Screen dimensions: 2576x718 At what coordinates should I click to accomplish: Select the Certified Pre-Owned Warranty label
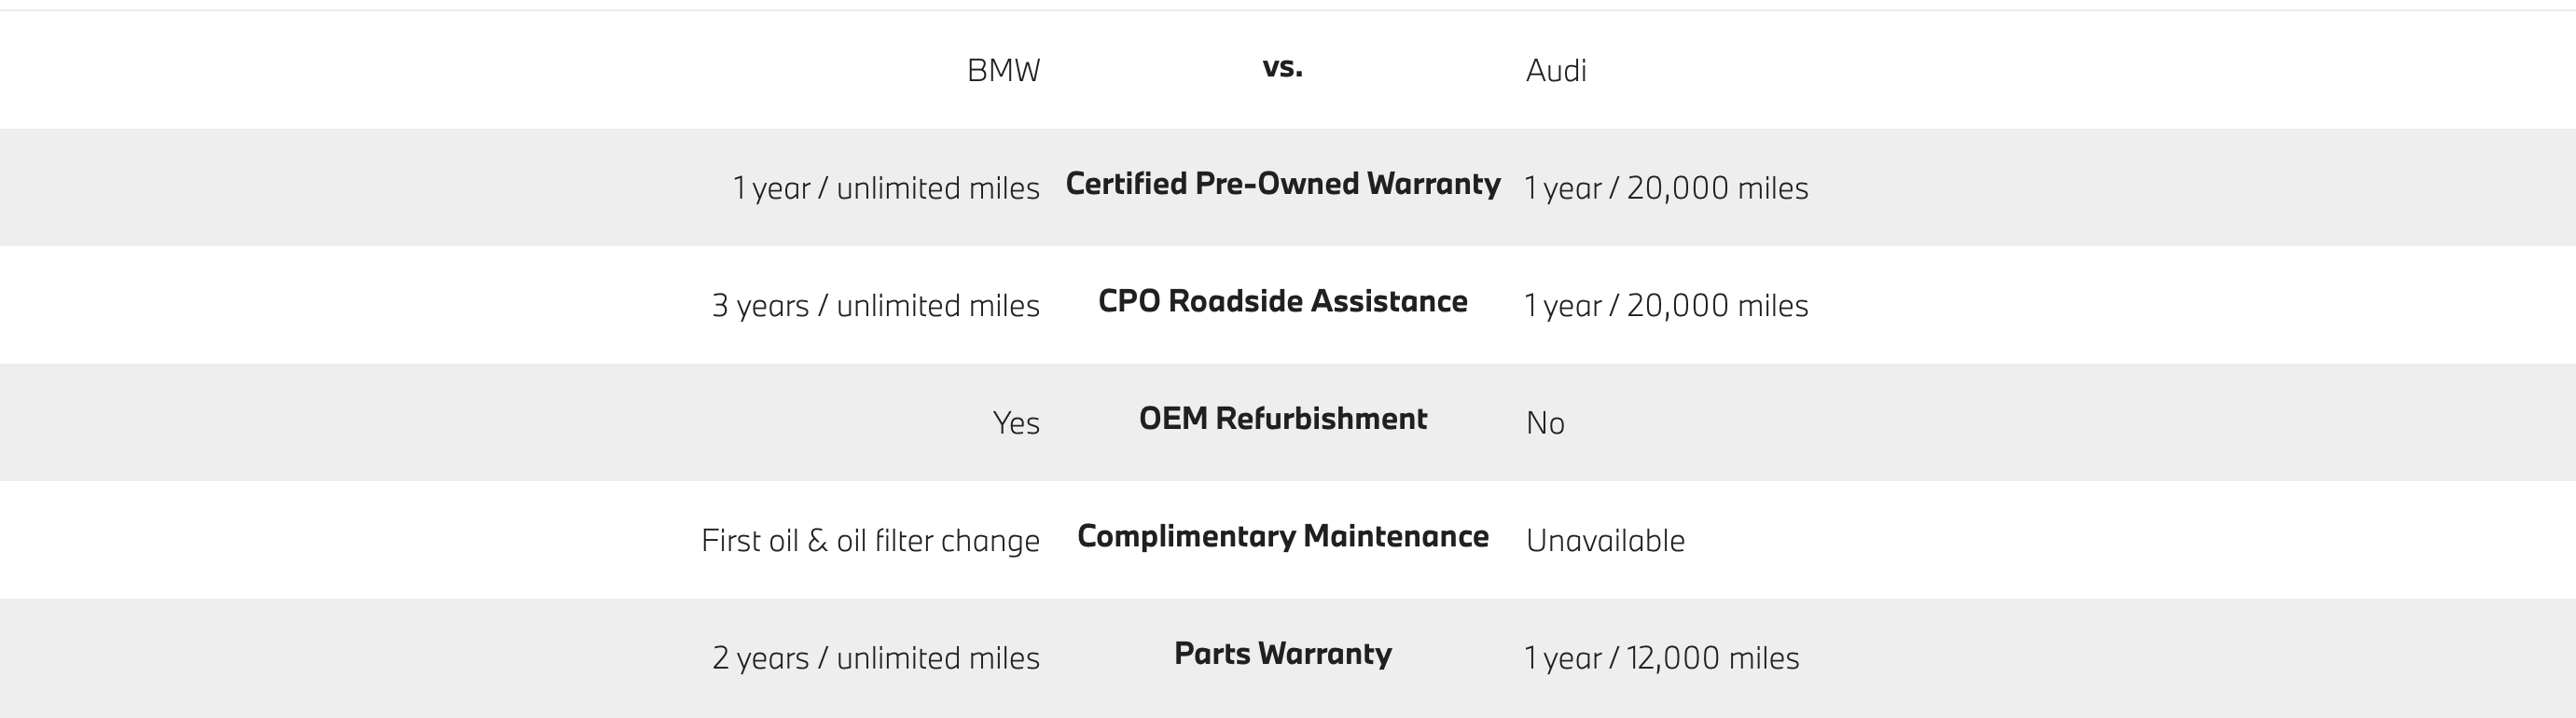pos(1282,184)
